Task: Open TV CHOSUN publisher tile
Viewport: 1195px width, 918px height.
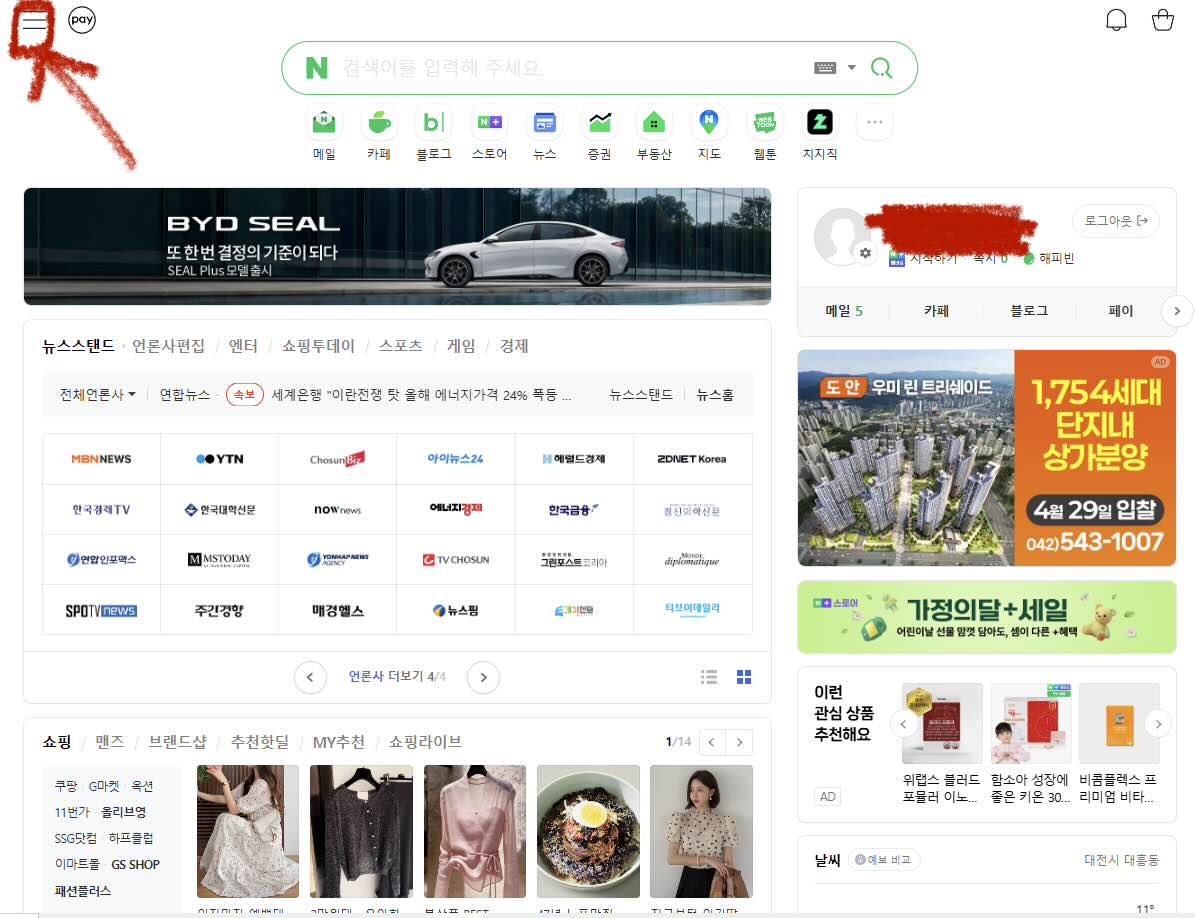Action: pos(456,559)
